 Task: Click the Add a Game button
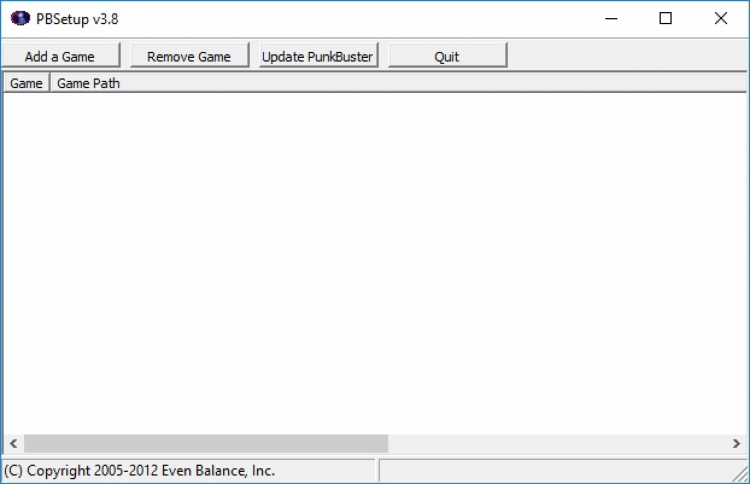tap(60, 55)
